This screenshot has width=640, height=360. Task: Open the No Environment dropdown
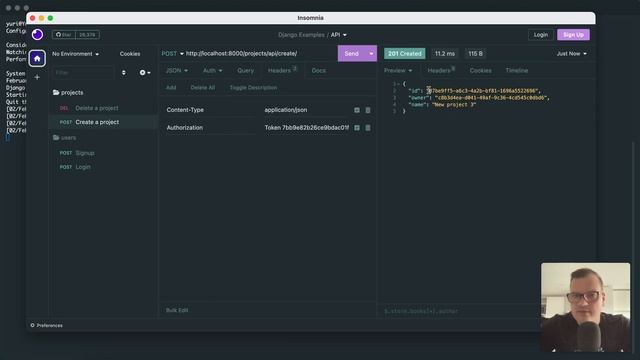pyautogui.click(x=76, y=54)
